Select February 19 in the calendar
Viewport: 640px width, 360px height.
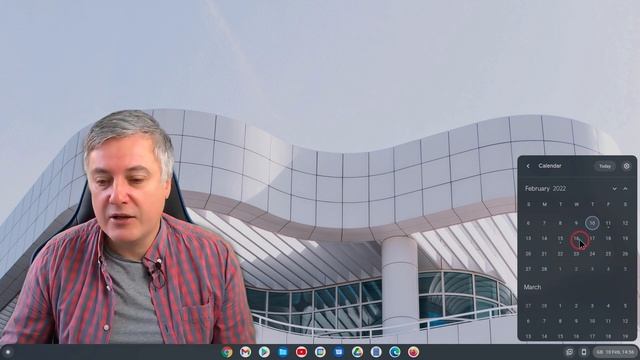[x=625, y=238]
